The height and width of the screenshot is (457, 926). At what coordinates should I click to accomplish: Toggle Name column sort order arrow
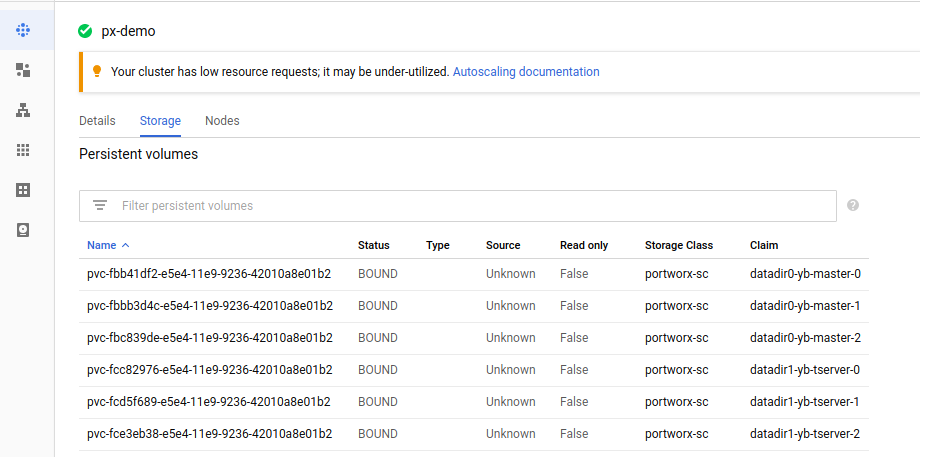125,245
